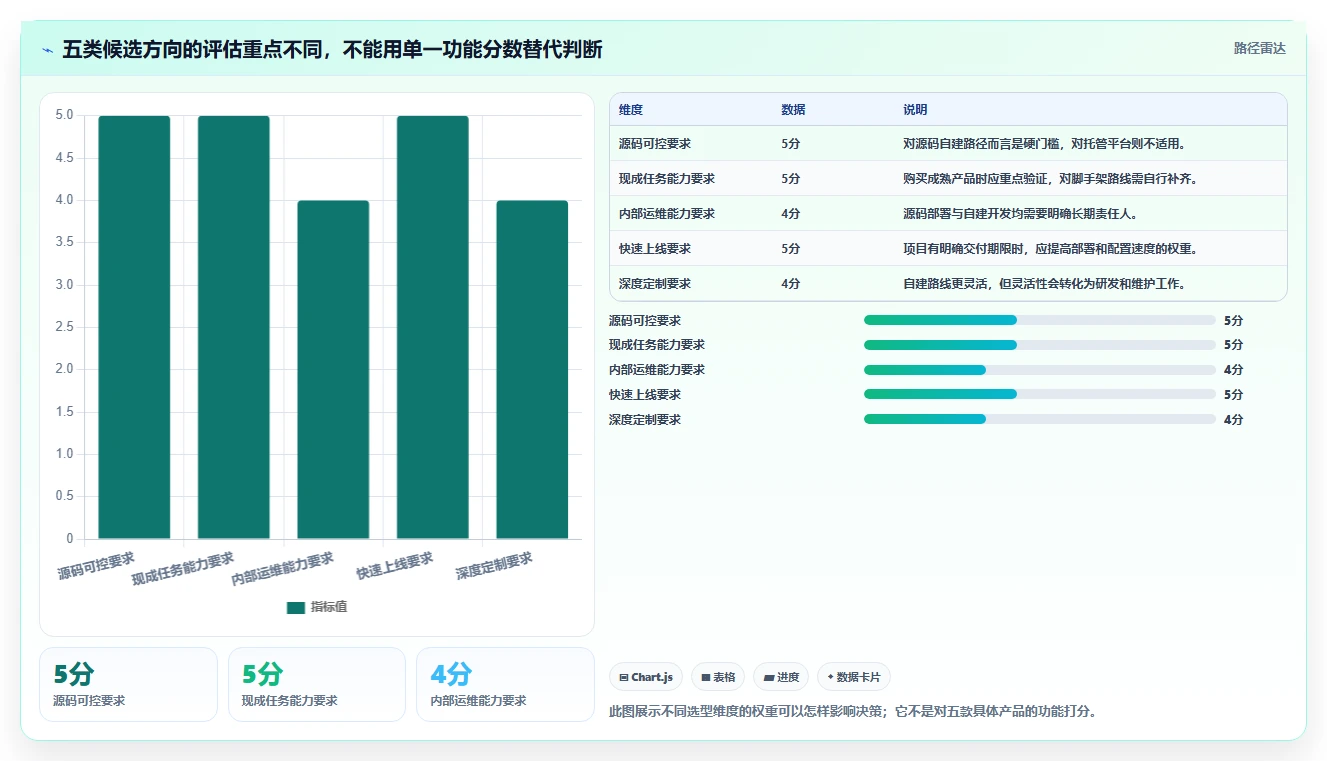Select the Chart.js tag chip
Image resolution: width=1327 pixels, height=761 pixels.
(646, 677)
